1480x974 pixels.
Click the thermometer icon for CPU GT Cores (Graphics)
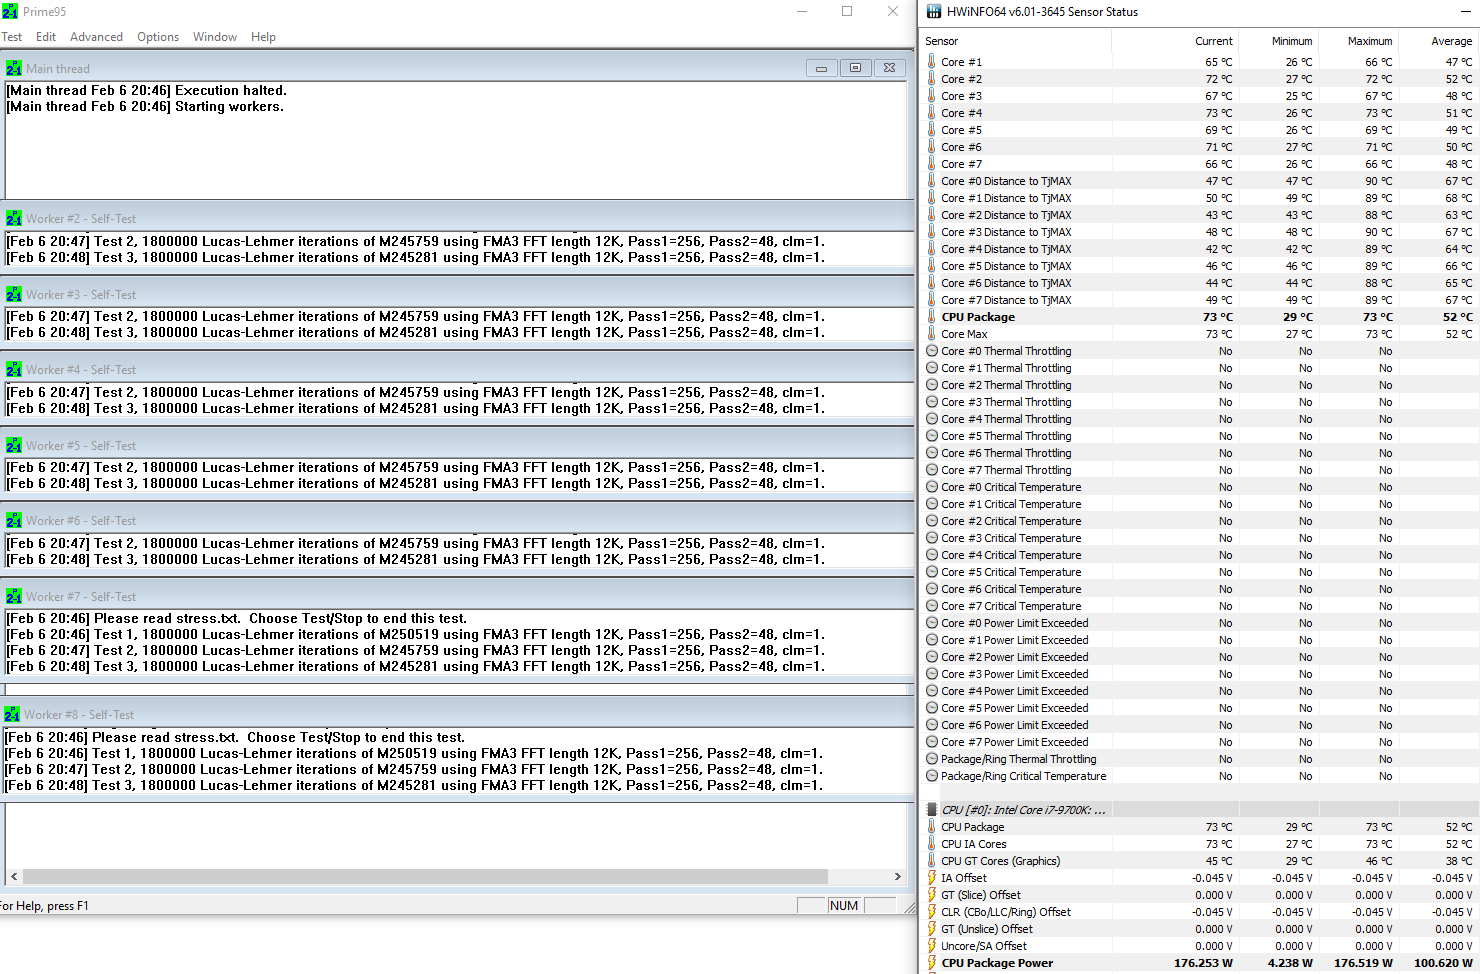[932, 860]
